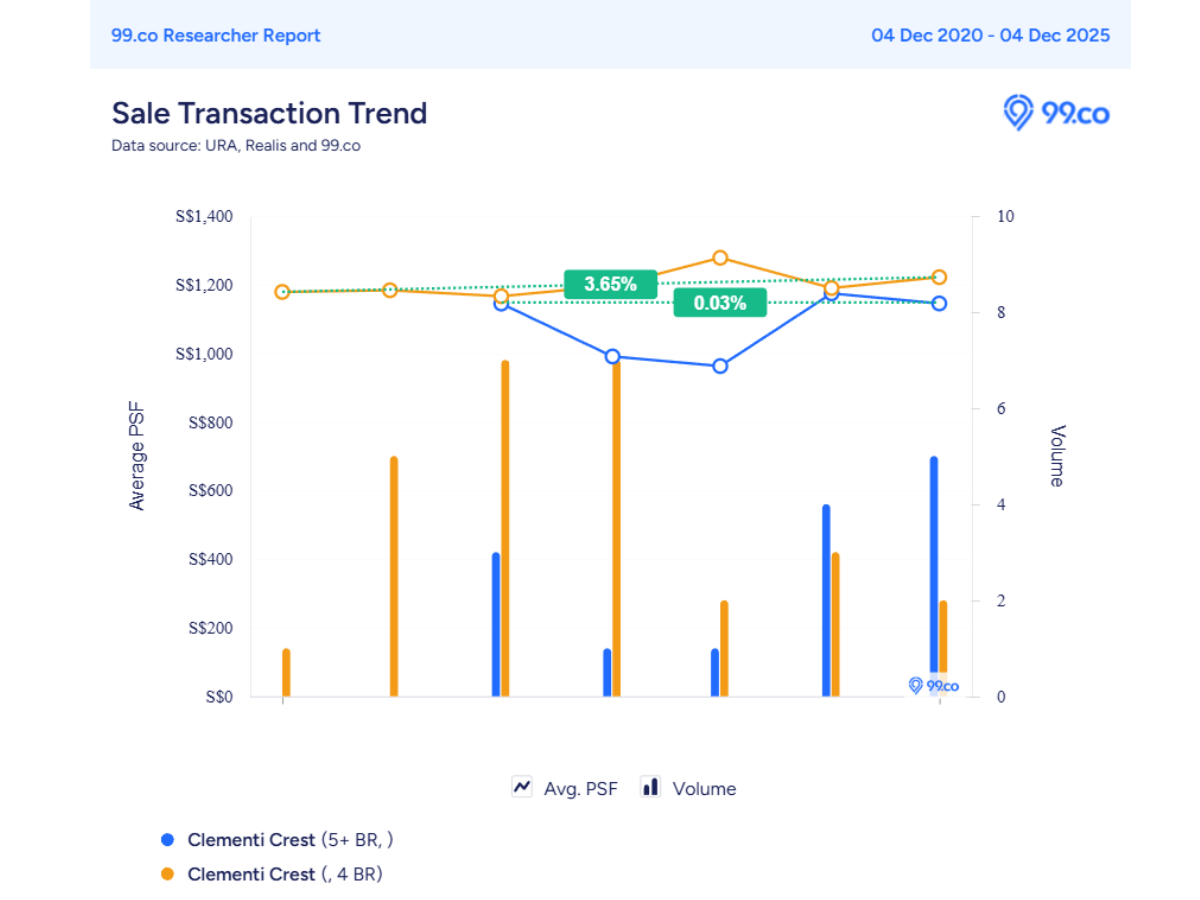Click the highest orange PSF point near S$1,280
This screenshot has width=1200, height=900.
(720, 258)
